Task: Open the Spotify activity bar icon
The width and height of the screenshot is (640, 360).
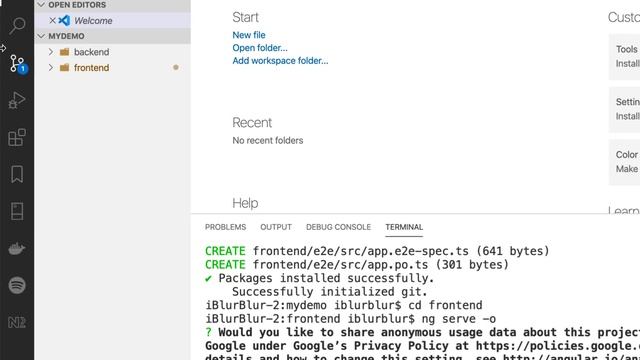Action: (x=17, y=285)
